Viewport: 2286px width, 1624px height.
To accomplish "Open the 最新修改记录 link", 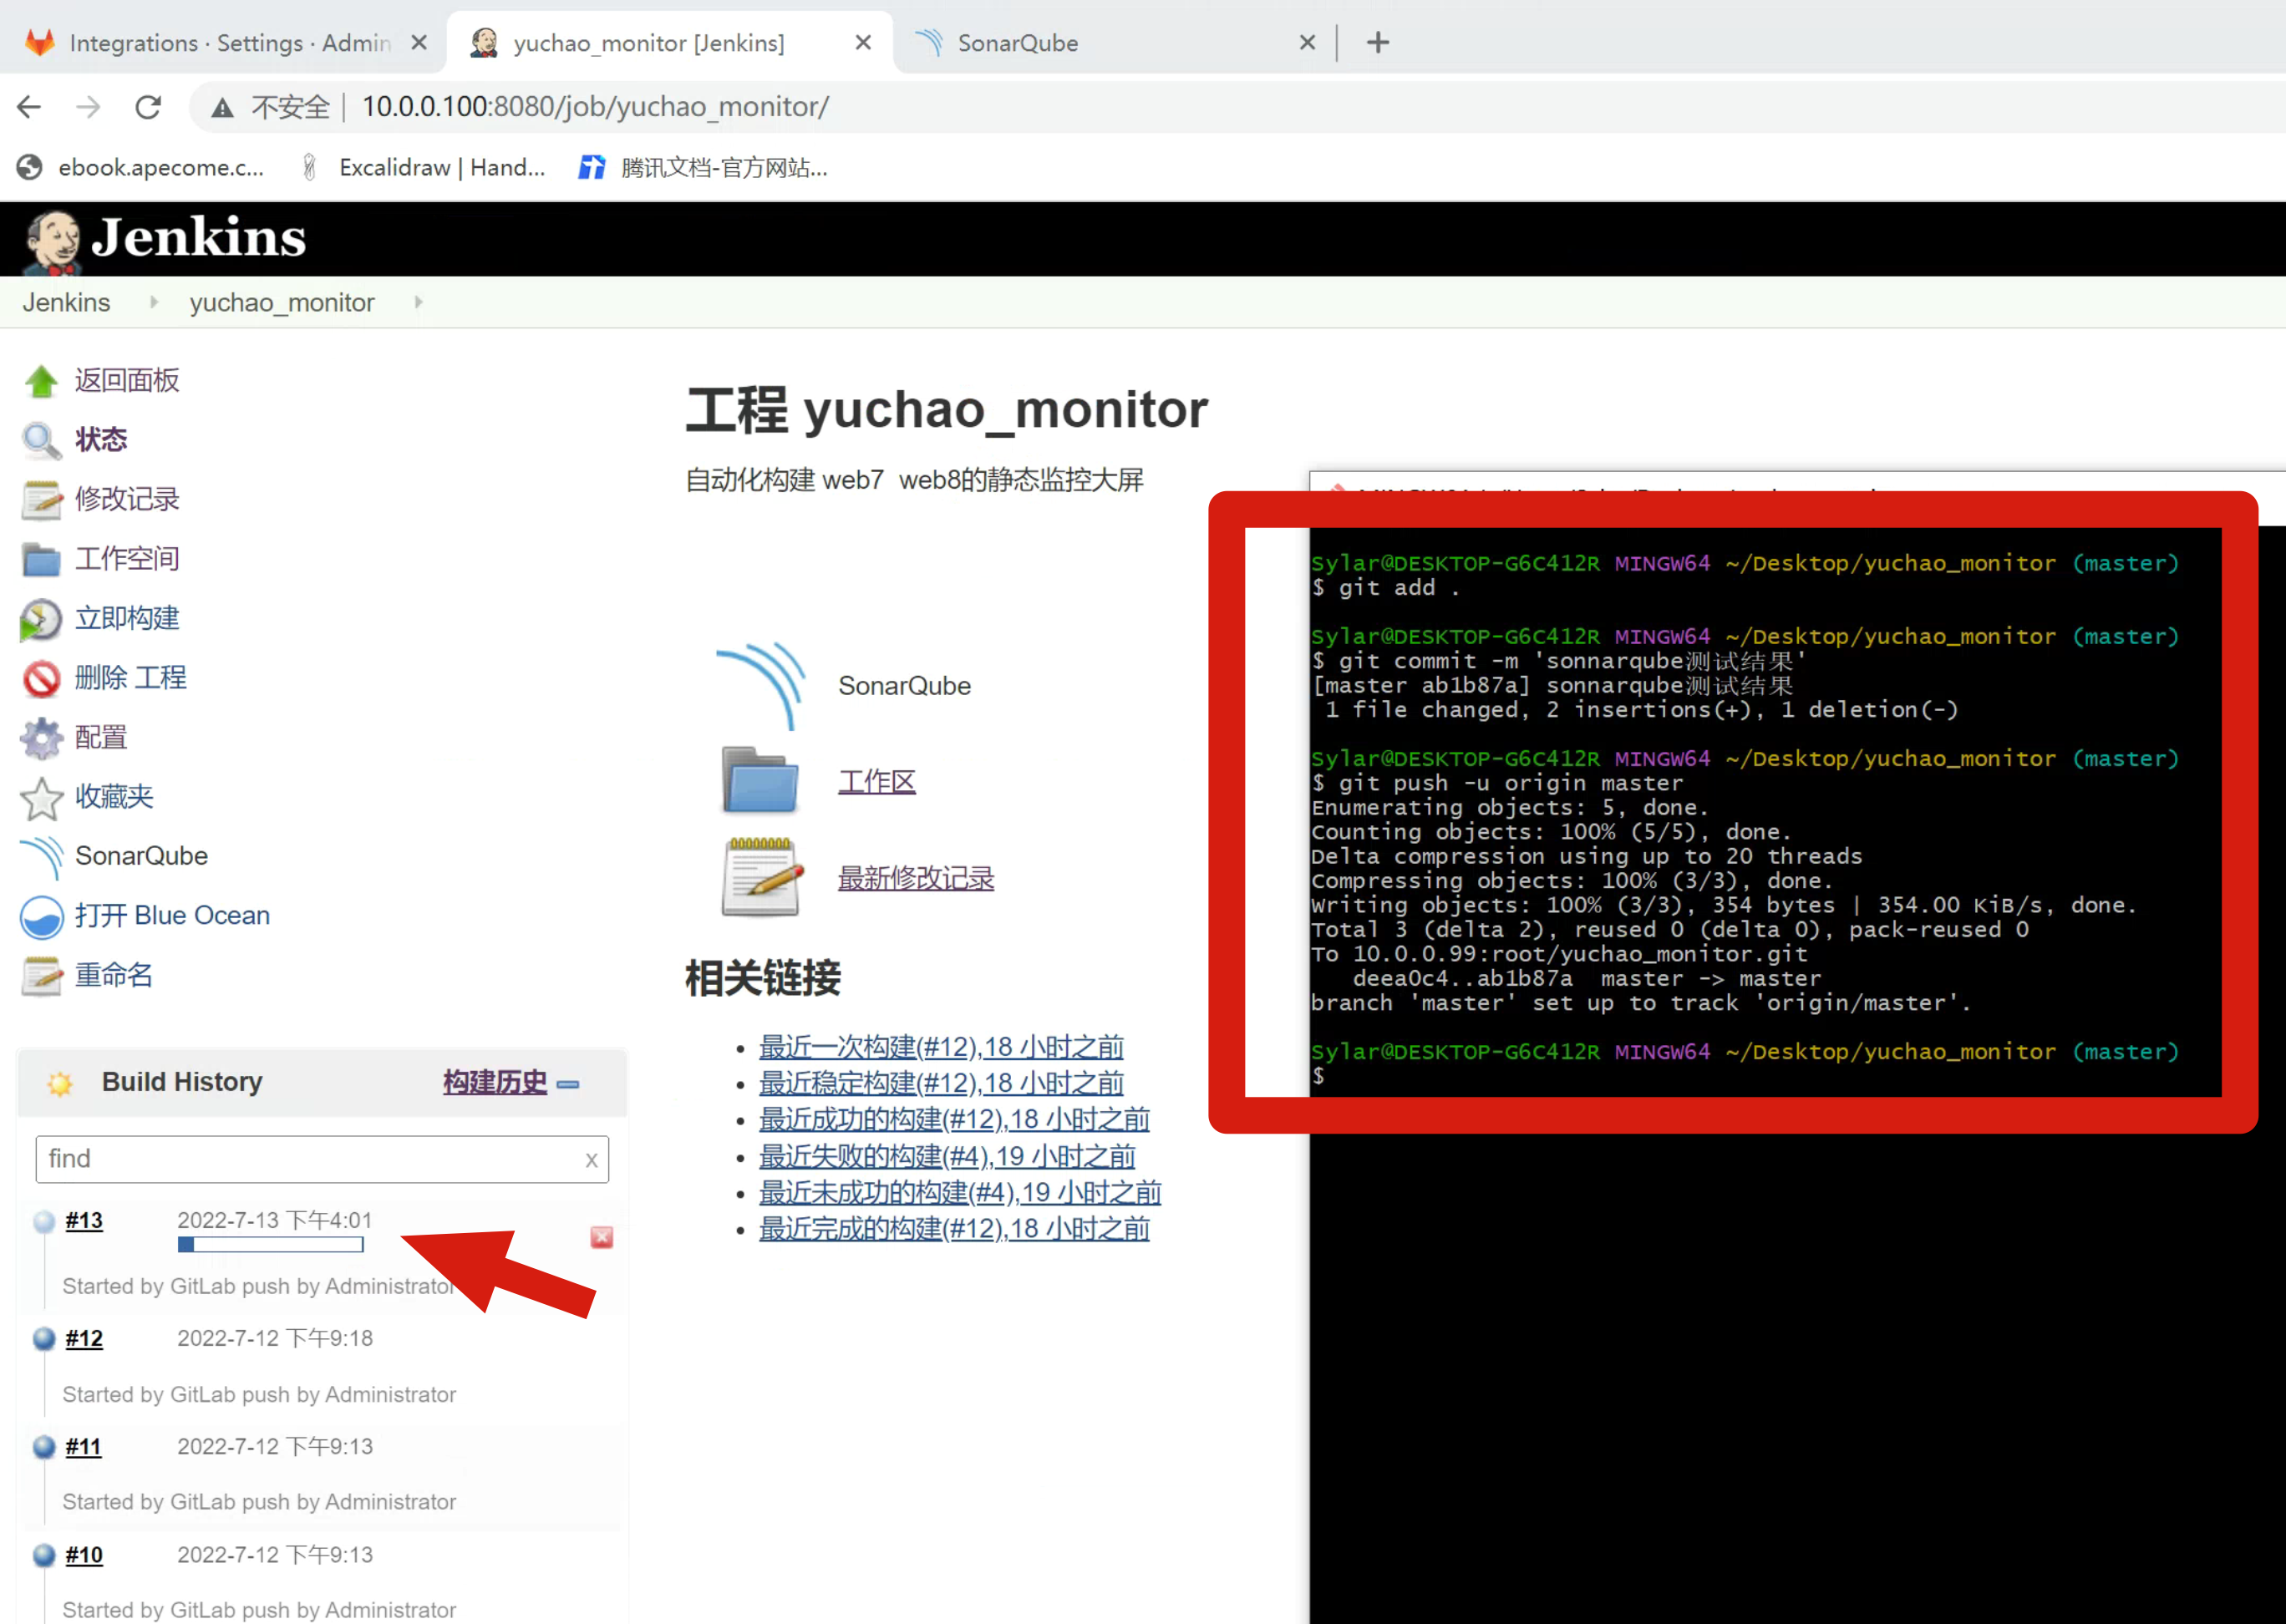I will (915, 878).
